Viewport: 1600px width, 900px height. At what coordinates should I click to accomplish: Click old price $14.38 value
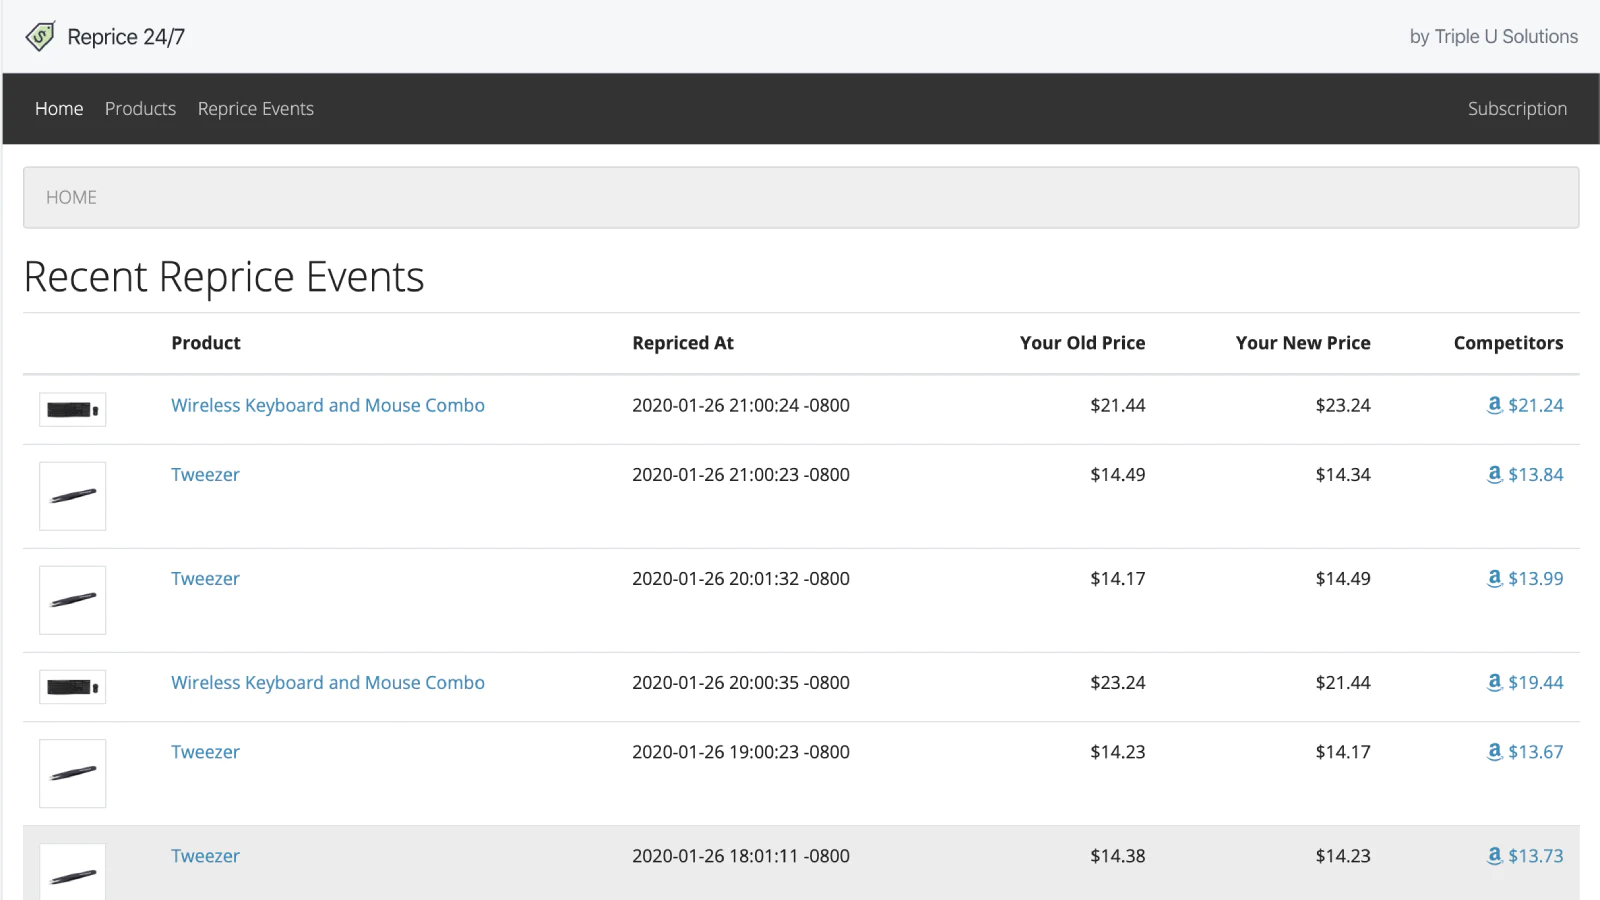click(1118, 856)
